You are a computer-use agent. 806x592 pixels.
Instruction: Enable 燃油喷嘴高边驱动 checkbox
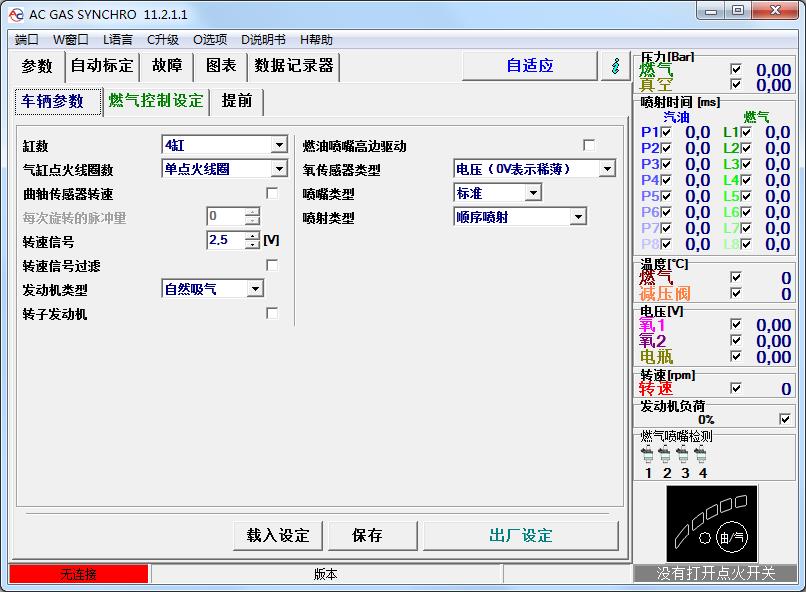pyautogui.click(x=589, y=145)
